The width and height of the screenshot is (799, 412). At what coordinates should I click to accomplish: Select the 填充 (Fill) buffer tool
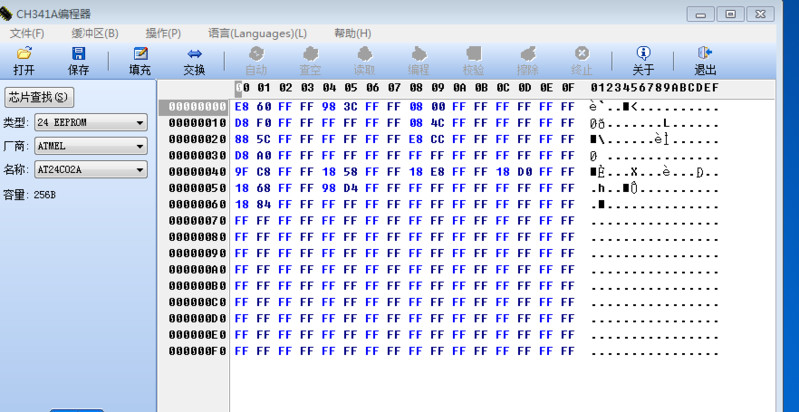tap(140, 60)
